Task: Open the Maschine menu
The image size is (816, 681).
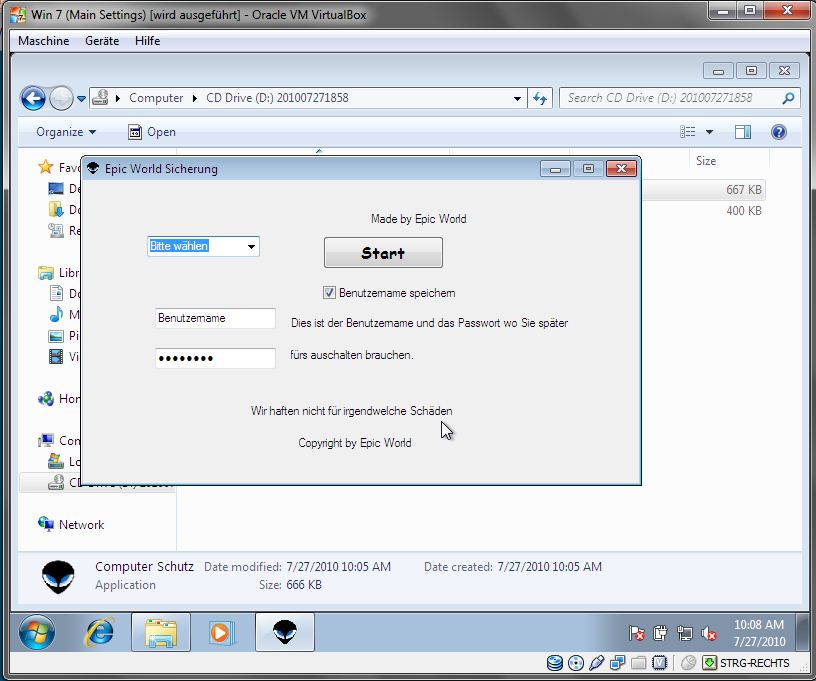Action: (44, 41)
